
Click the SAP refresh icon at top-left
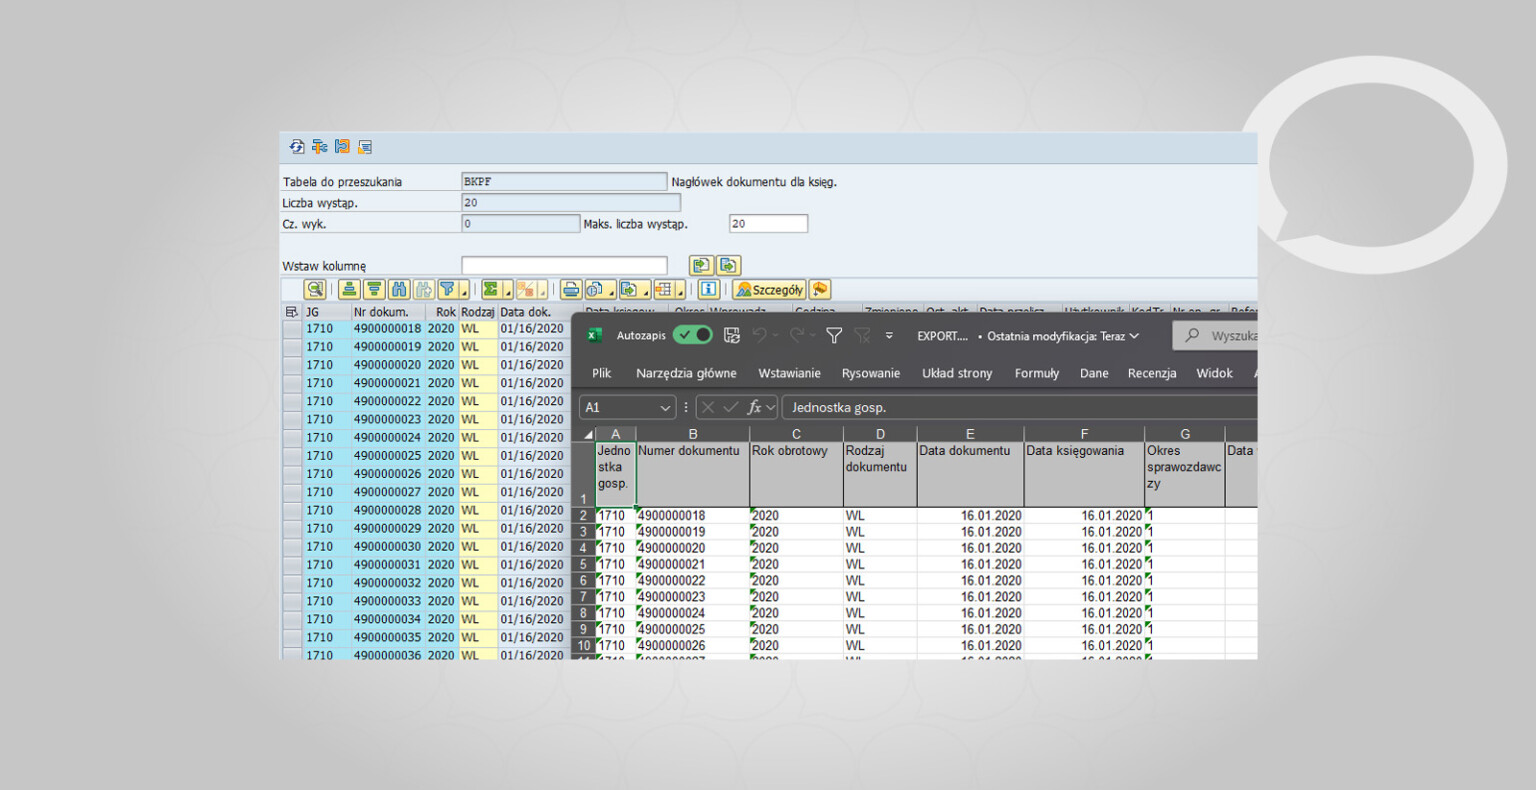coord(296,147)
